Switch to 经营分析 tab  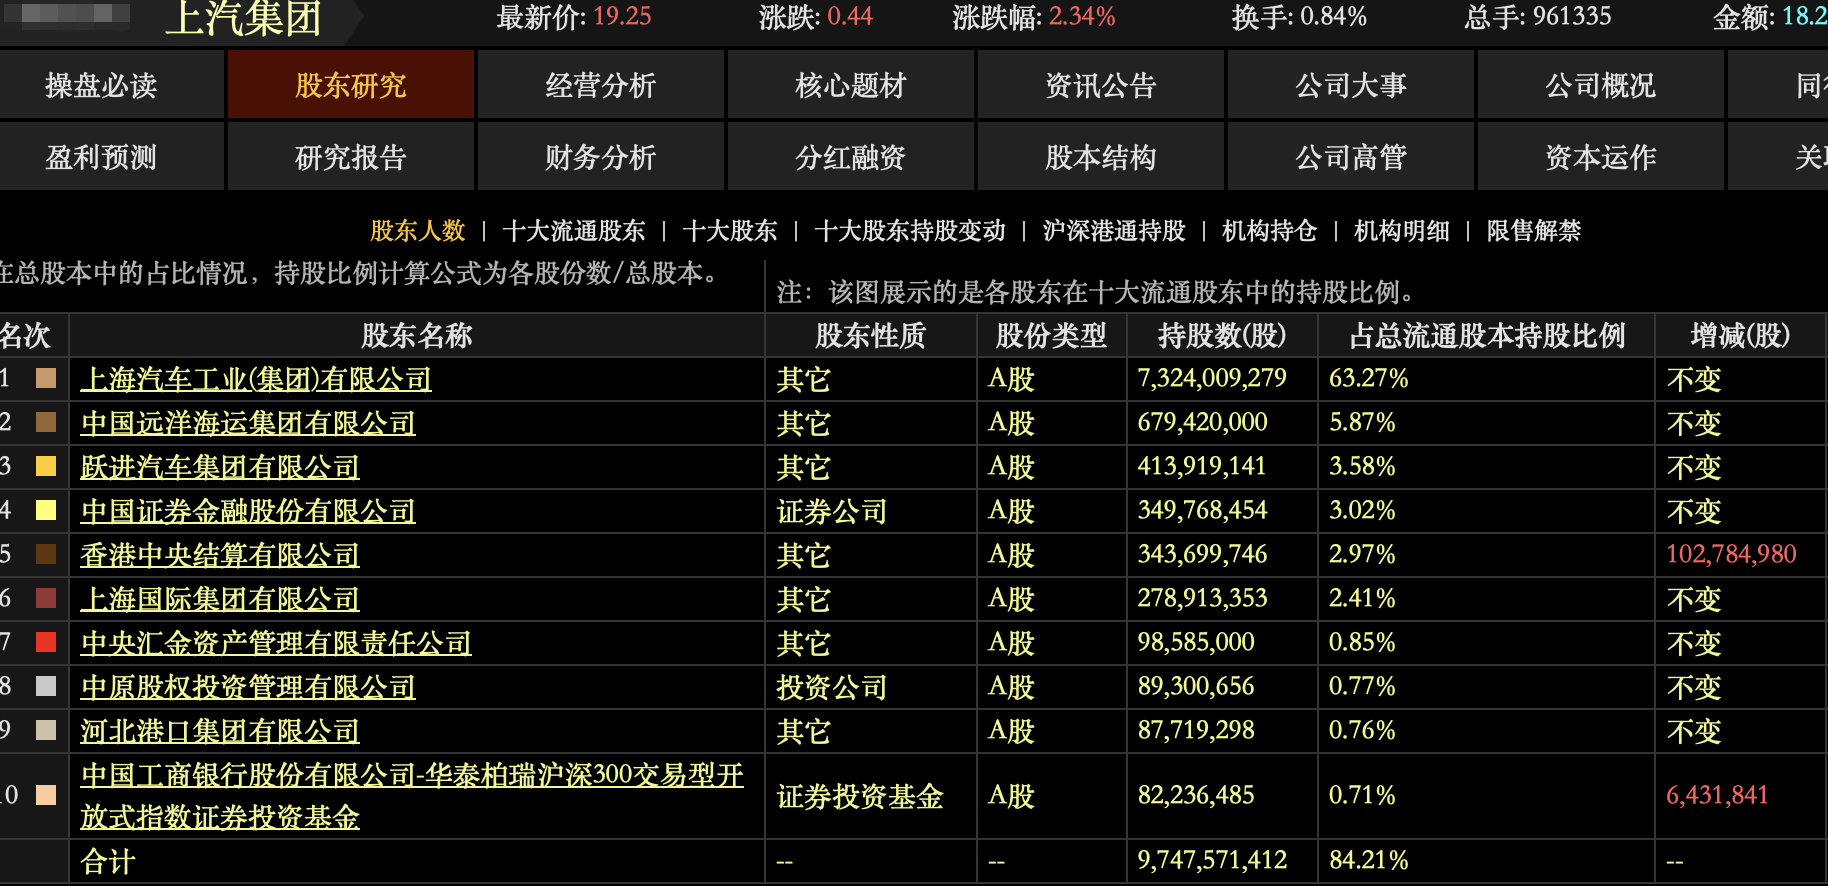(601, 85)
